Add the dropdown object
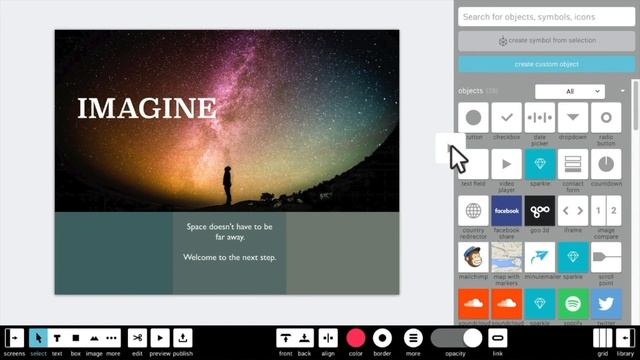 (573, 118)
